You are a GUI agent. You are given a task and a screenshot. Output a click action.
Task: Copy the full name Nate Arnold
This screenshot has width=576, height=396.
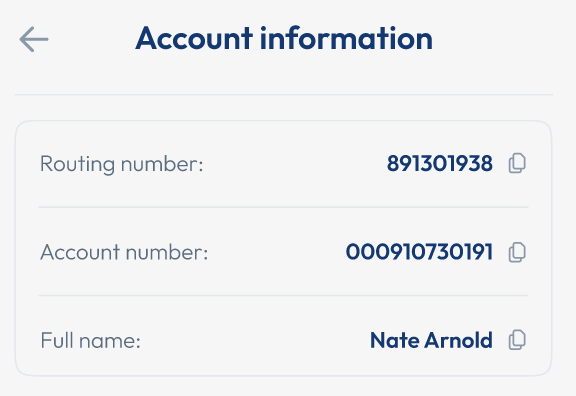(517, 340)
